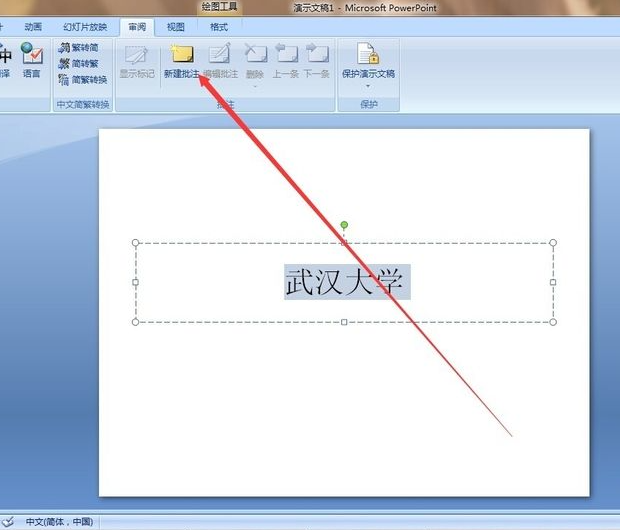Click the 编辑批注 (Edit Comment) icon
620x530 pixels.
coord(220,55)
